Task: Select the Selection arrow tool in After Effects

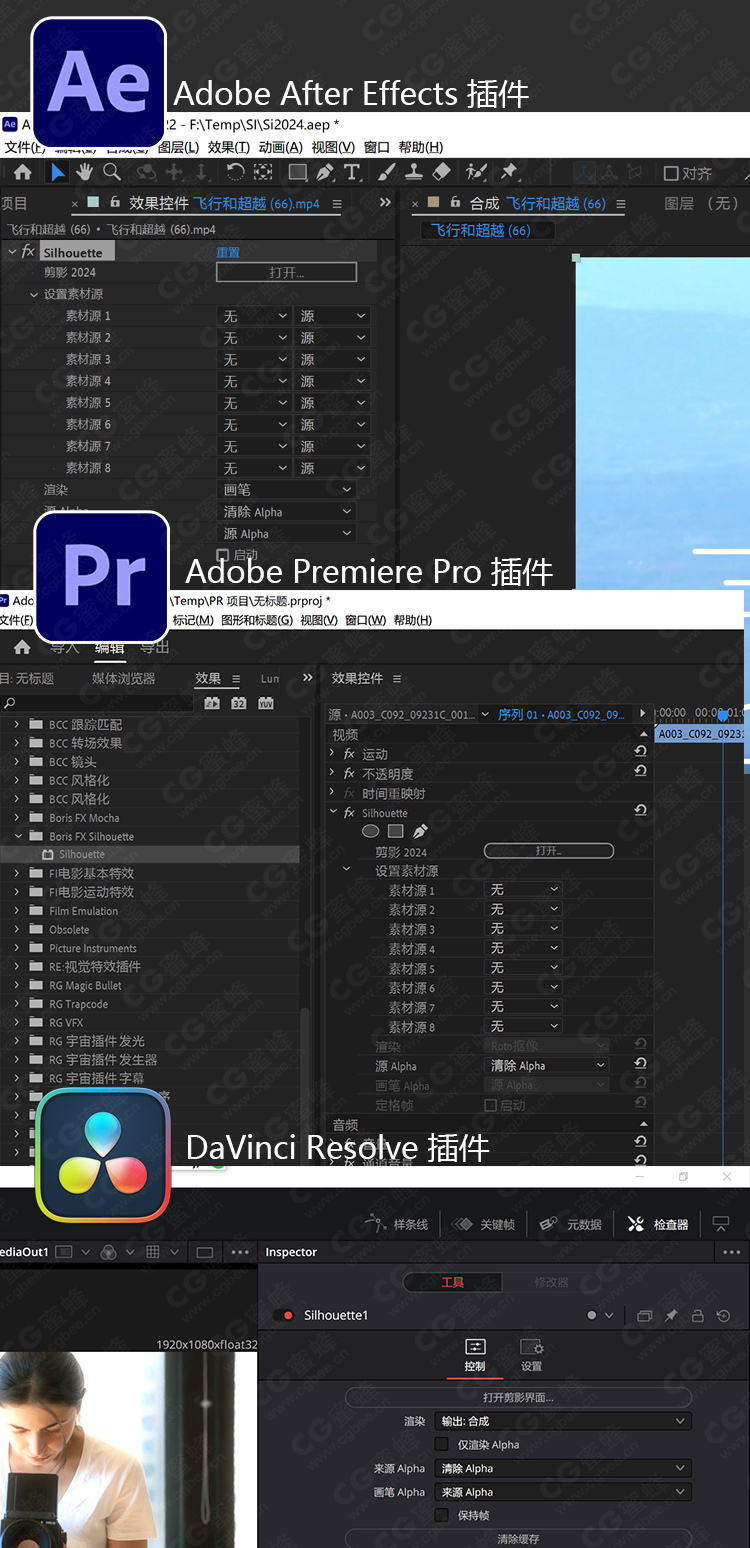Action: [x=58, y=172]
